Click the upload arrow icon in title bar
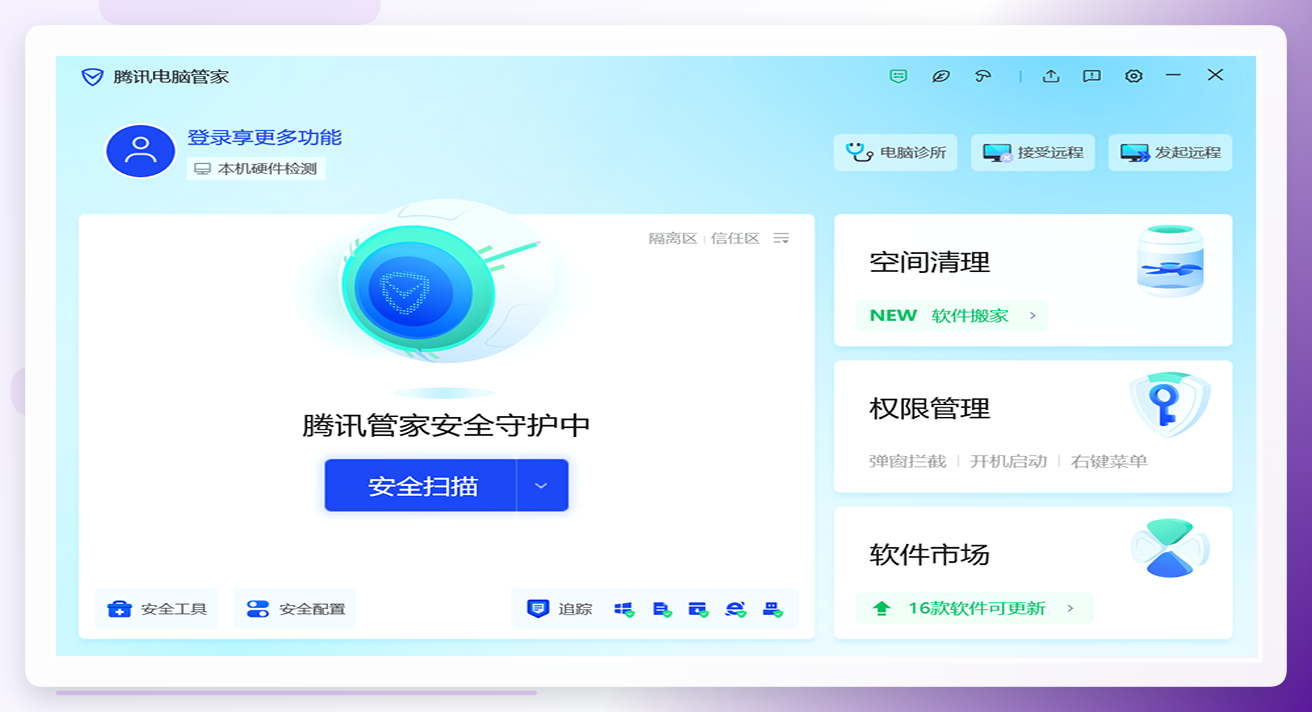Screen dimensions: 1312x712 [x=1051, y=76]
